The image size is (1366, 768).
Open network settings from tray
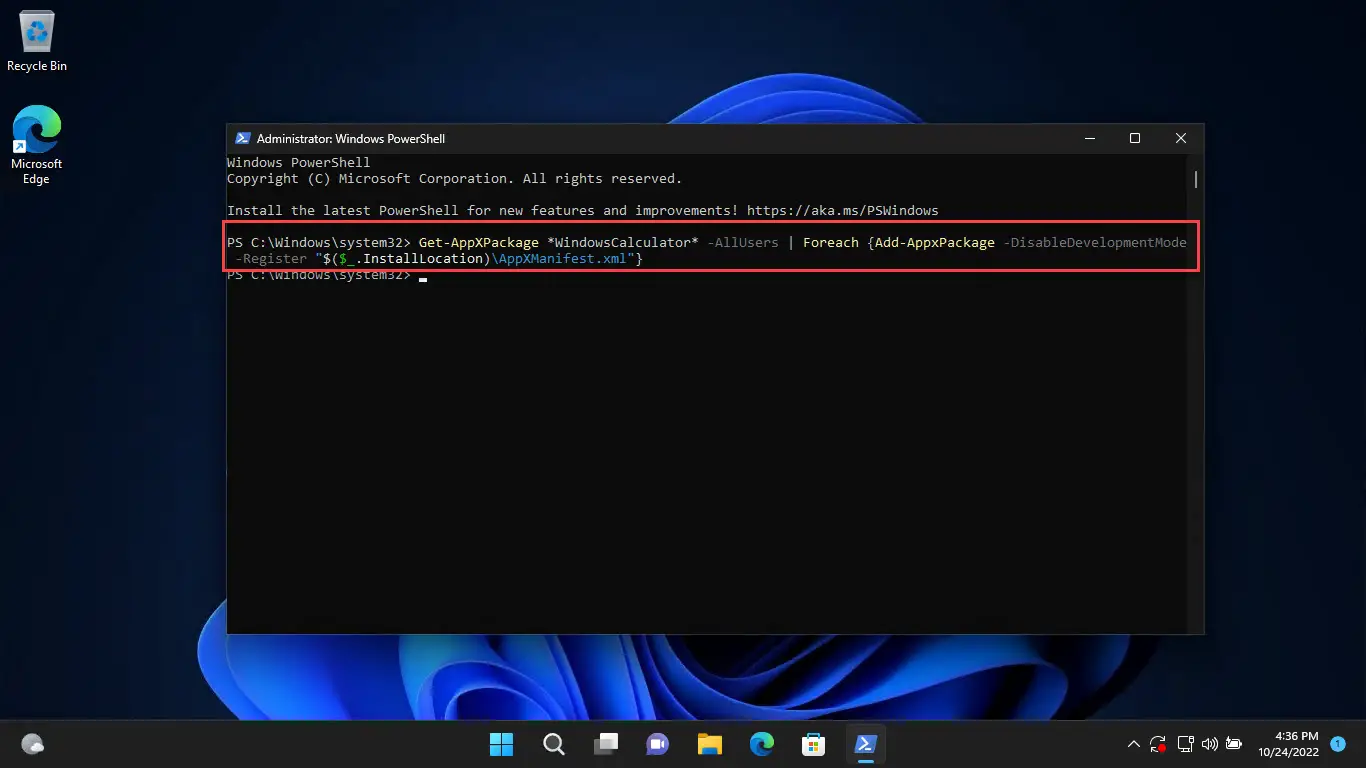tap(1185, 744)
